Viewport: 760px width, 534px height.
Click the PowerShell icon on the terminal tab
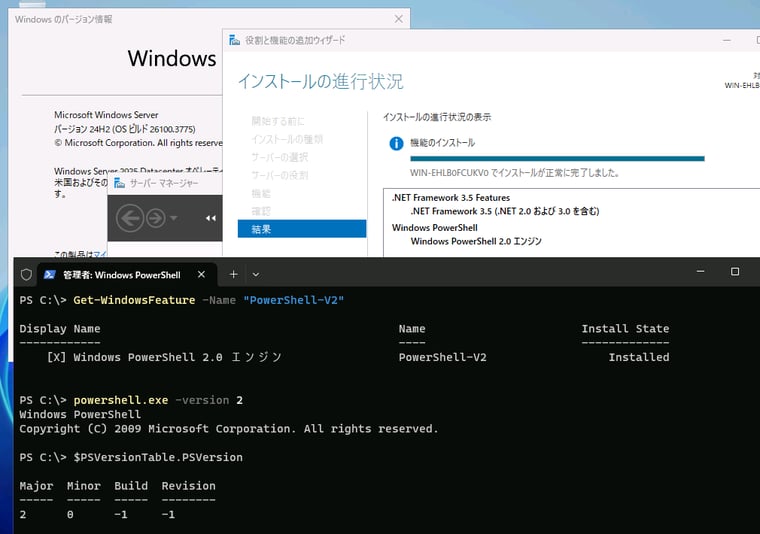tap(49, 275)
